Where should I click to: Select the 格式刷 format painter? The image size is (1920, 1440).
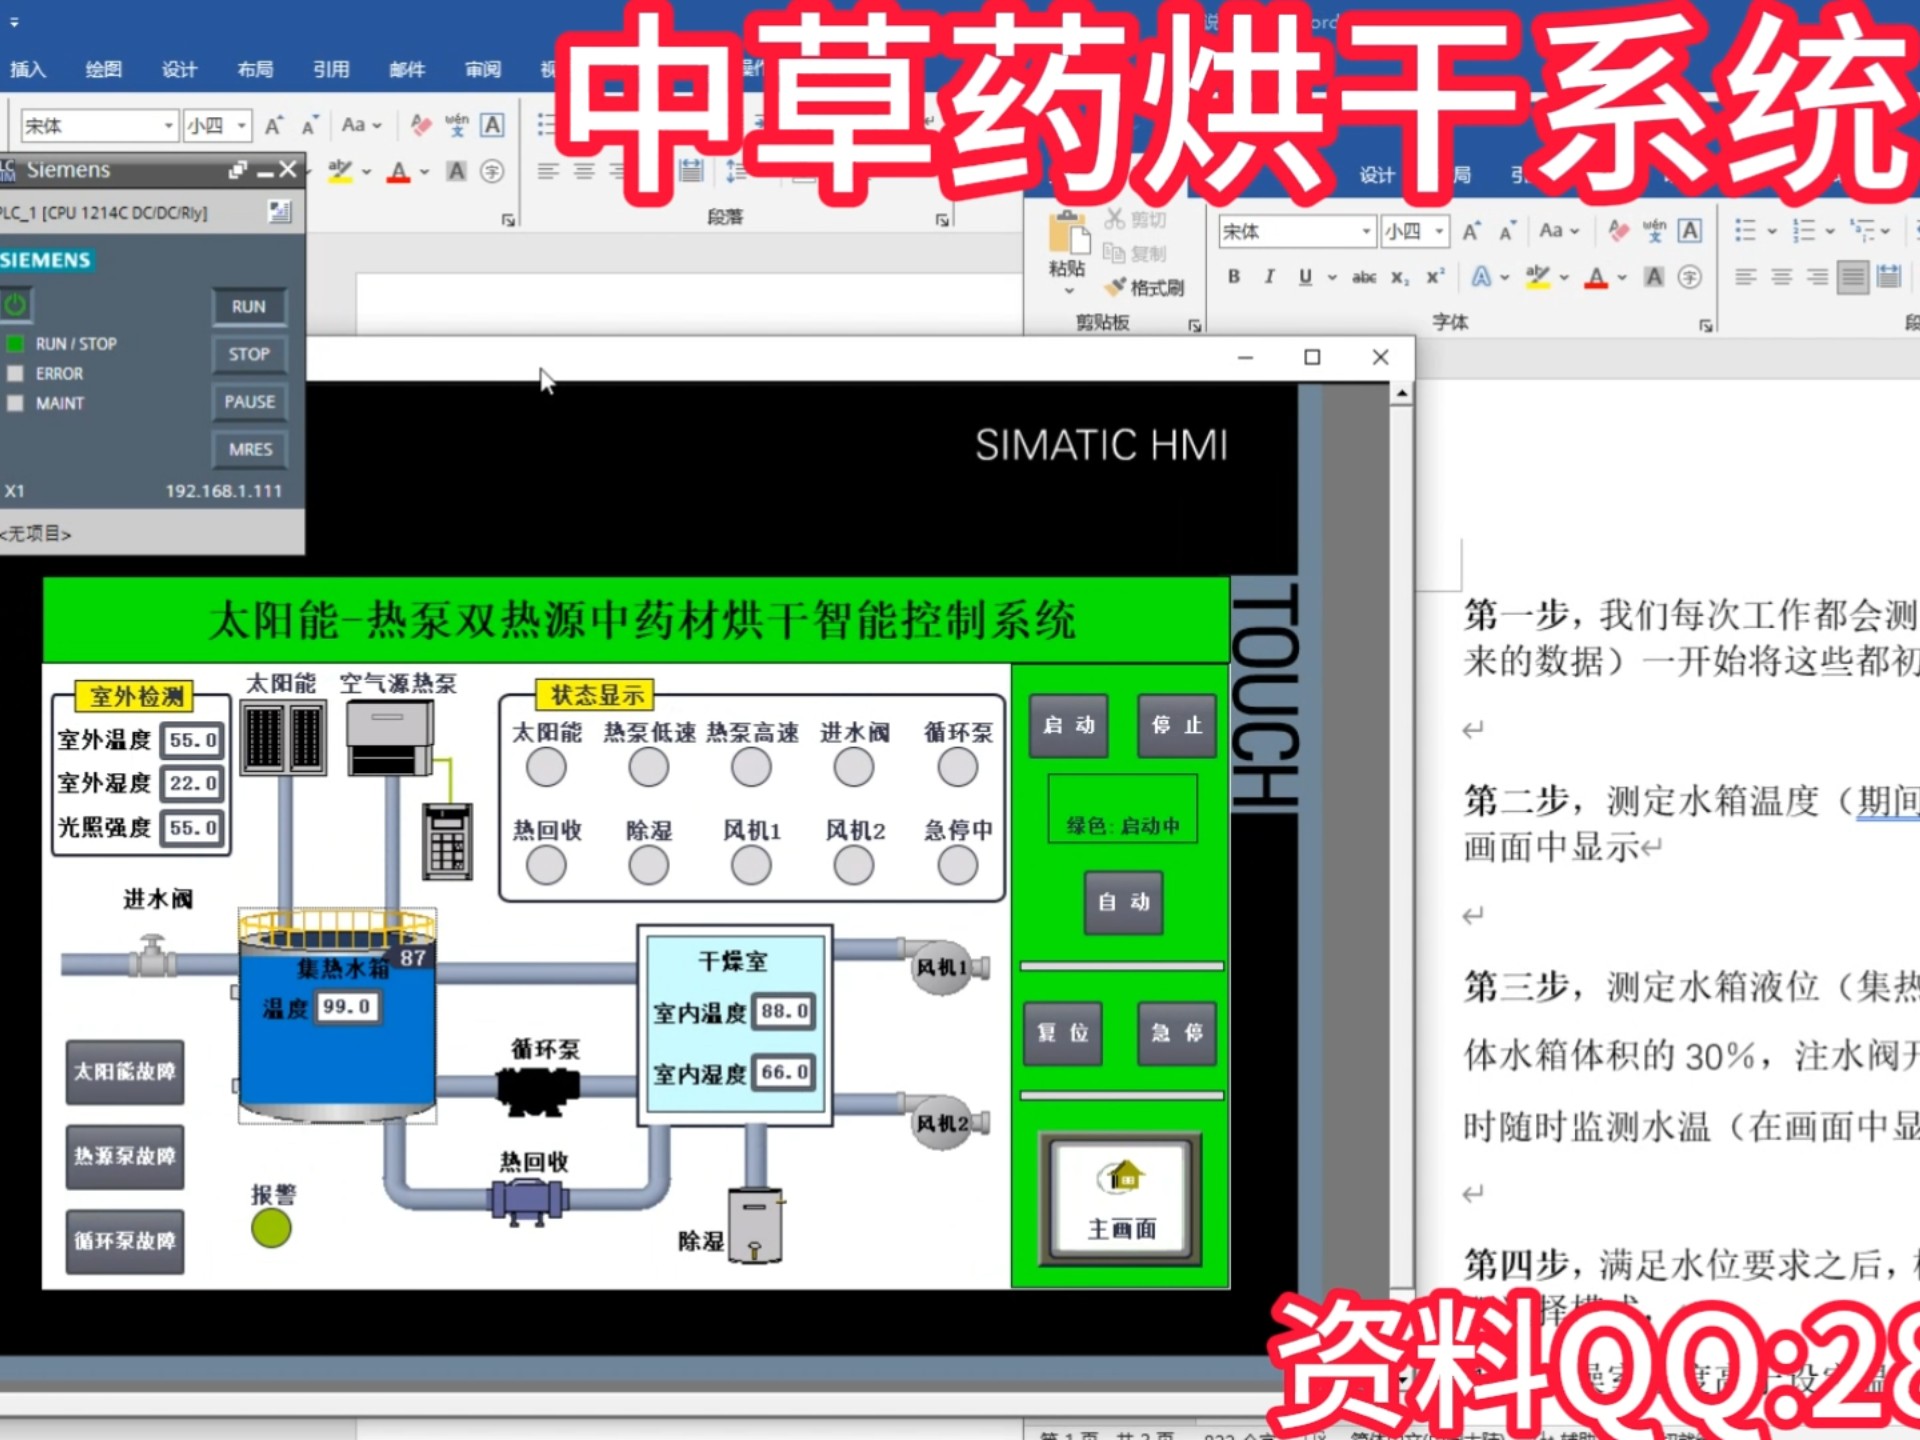(x=1144, y=288)
